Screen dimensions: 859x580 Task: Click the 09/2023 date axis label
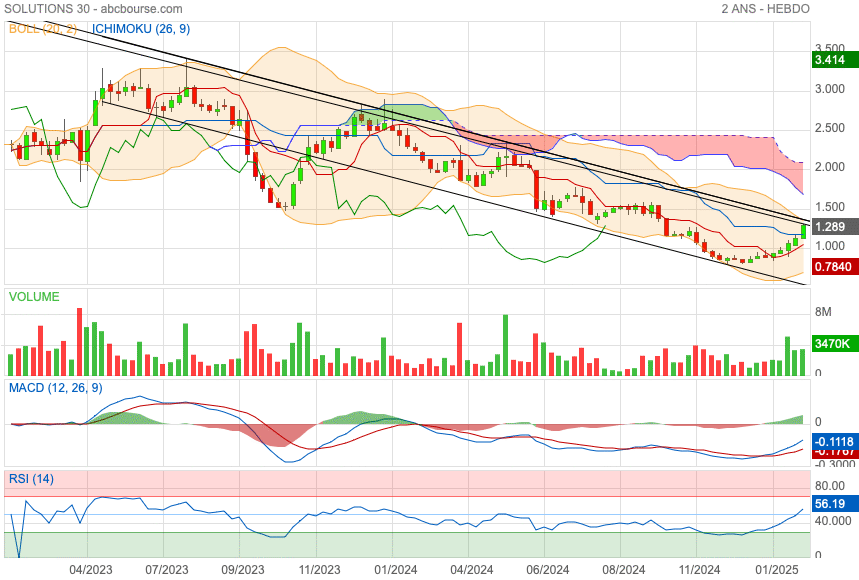point(243,570)
